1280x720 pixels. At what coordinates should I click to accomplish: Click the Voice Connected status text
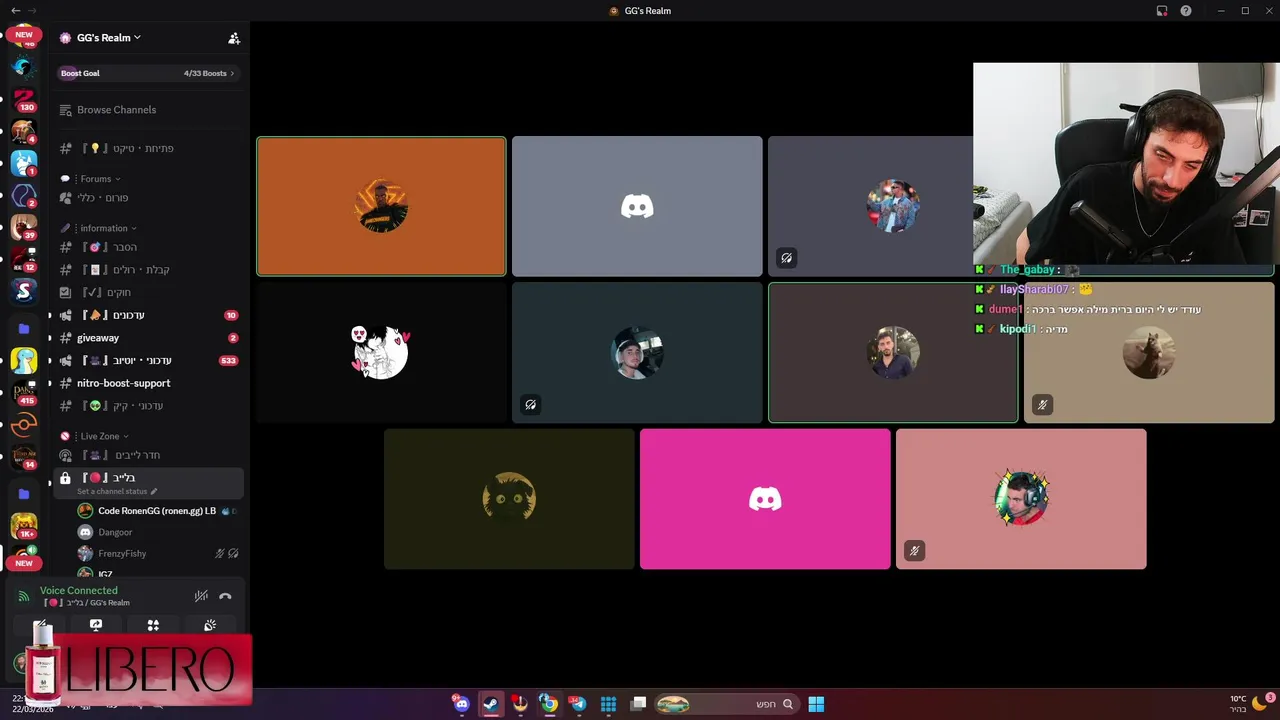click(x=79, y=591)
